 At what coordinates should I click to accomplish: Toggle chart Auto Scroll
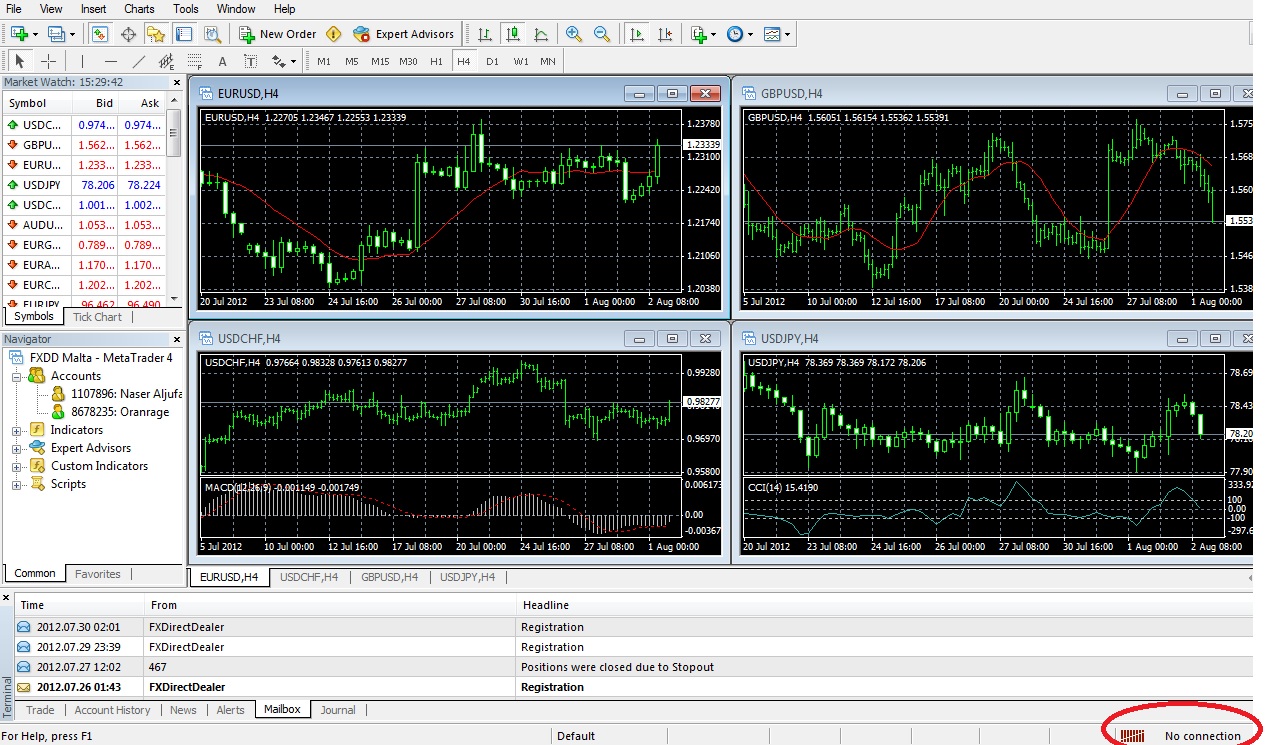[x=636, y=34]
